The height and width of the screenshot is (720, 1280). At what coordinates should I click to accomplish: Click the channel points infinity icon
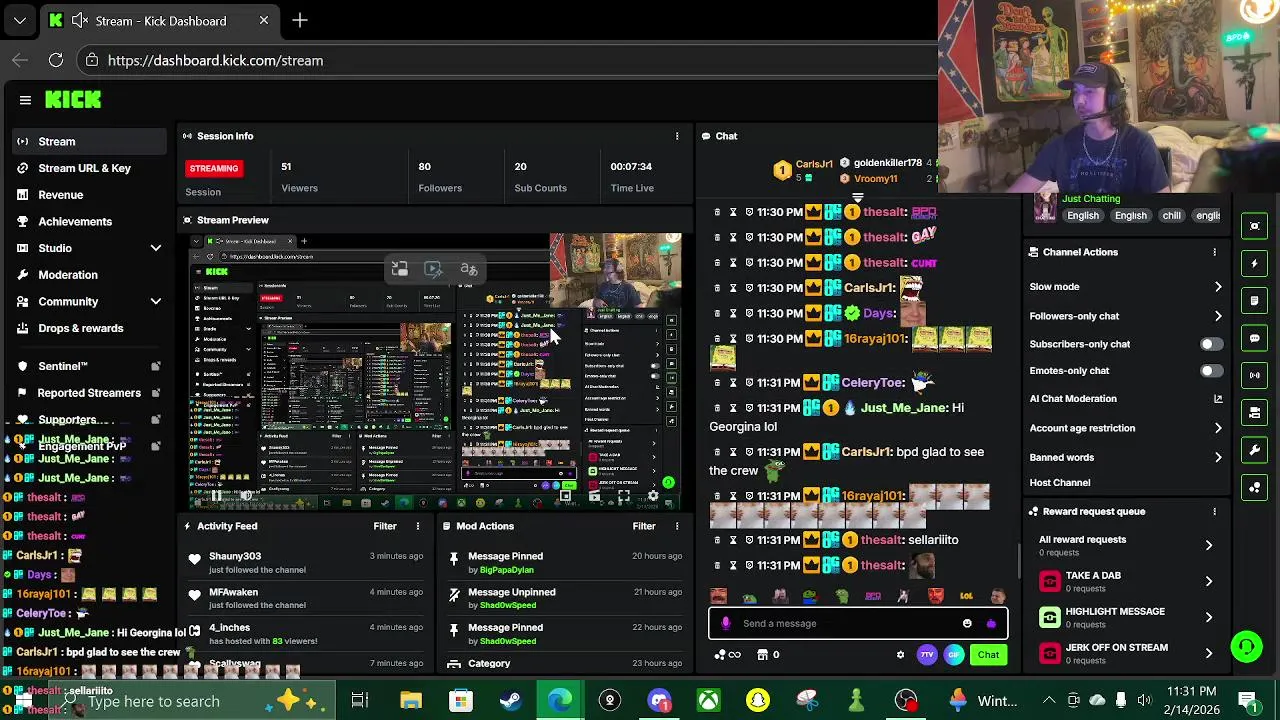[729, 655]
